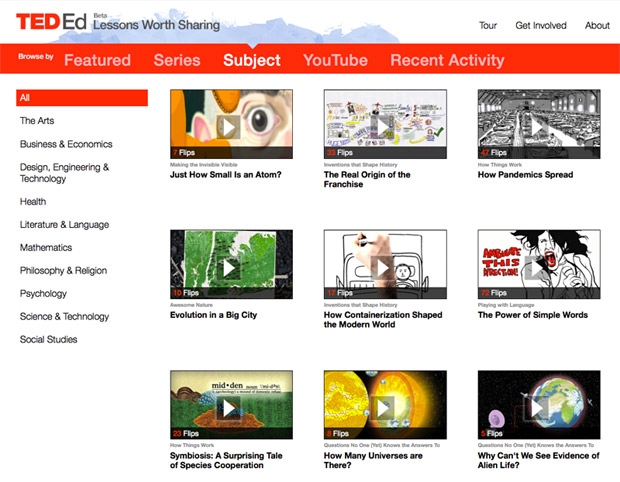
Task: Filter by Design, Engineering & Technology
Action: click(64, 173)
